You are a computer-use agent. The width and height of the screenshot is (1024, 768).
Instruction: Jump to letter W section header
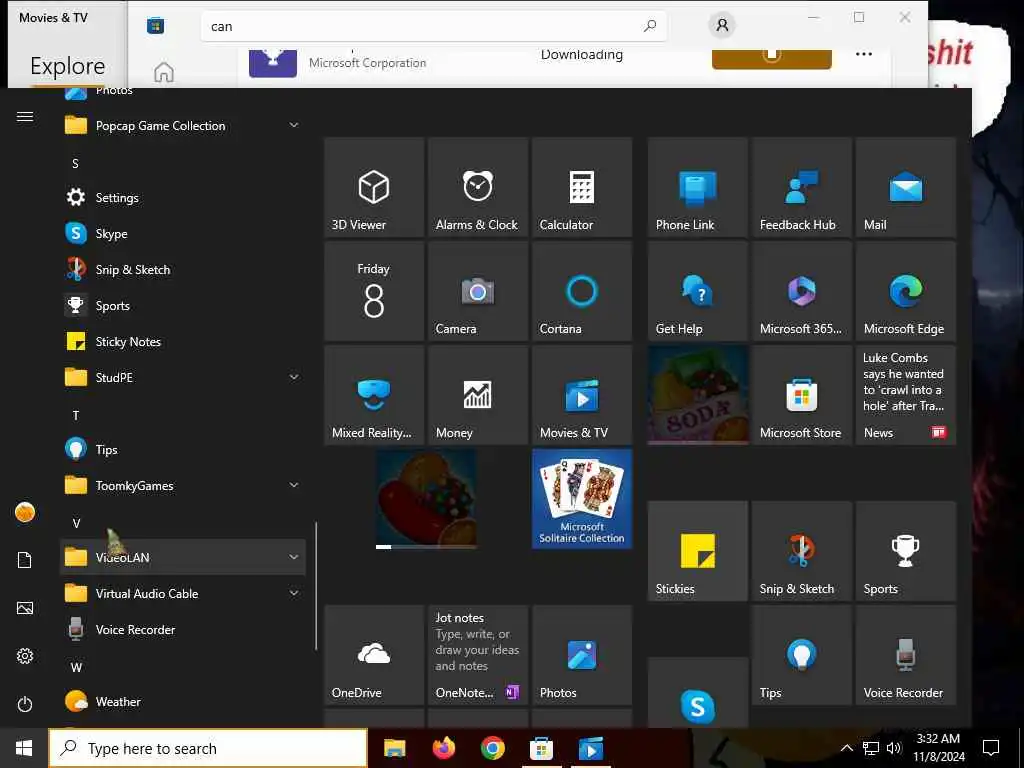76,667
